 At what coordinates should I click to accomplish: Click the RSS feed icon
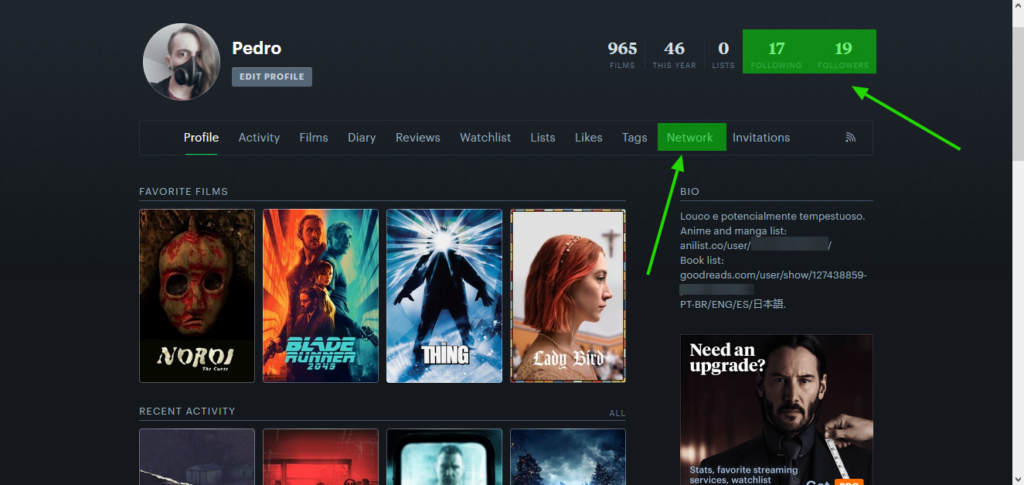851,138
